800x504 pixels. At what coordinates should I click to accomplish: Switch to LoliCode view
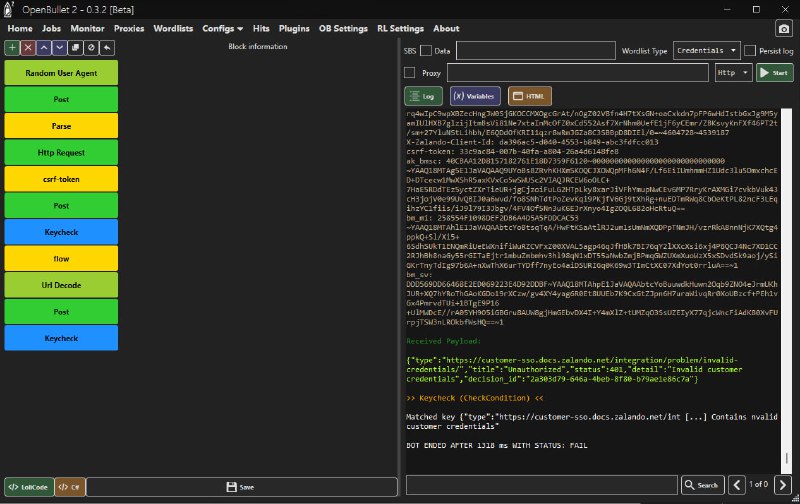click(x=29, y=487)
